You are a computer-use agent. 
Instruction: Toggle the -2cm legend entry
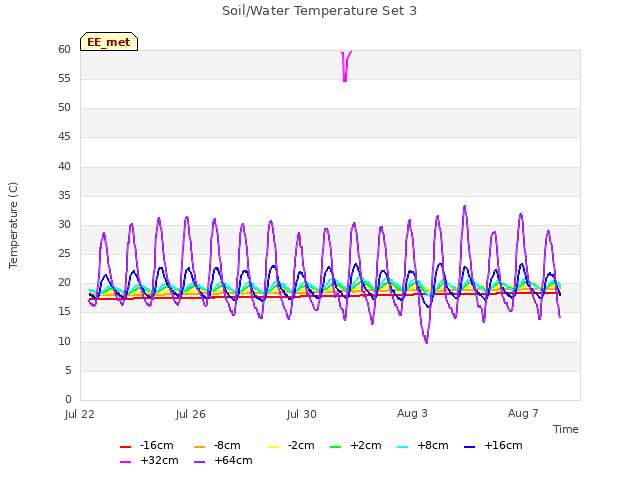point(291,445)
